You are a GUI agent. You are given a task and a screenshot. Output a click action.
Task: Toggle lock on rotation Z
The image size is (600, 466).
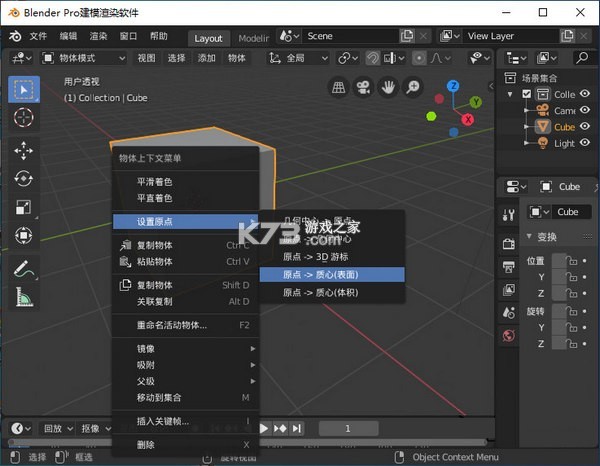[x=572, y=344]
